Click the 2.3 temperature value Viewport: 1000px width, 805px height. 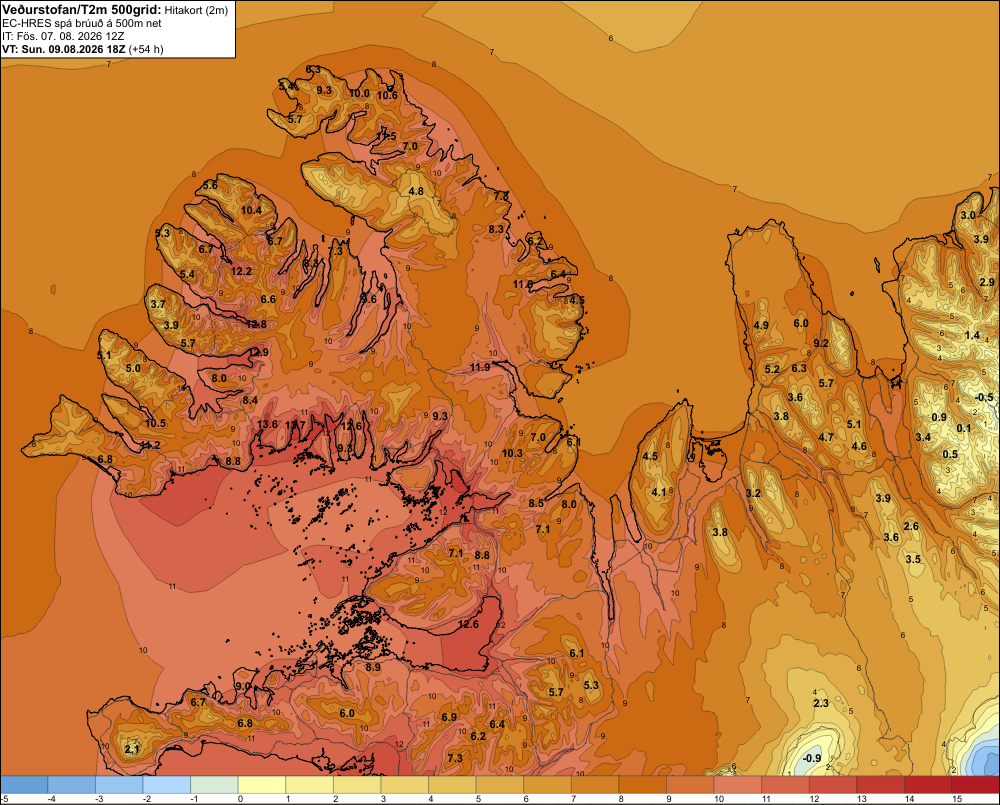[x=821, y=703]
